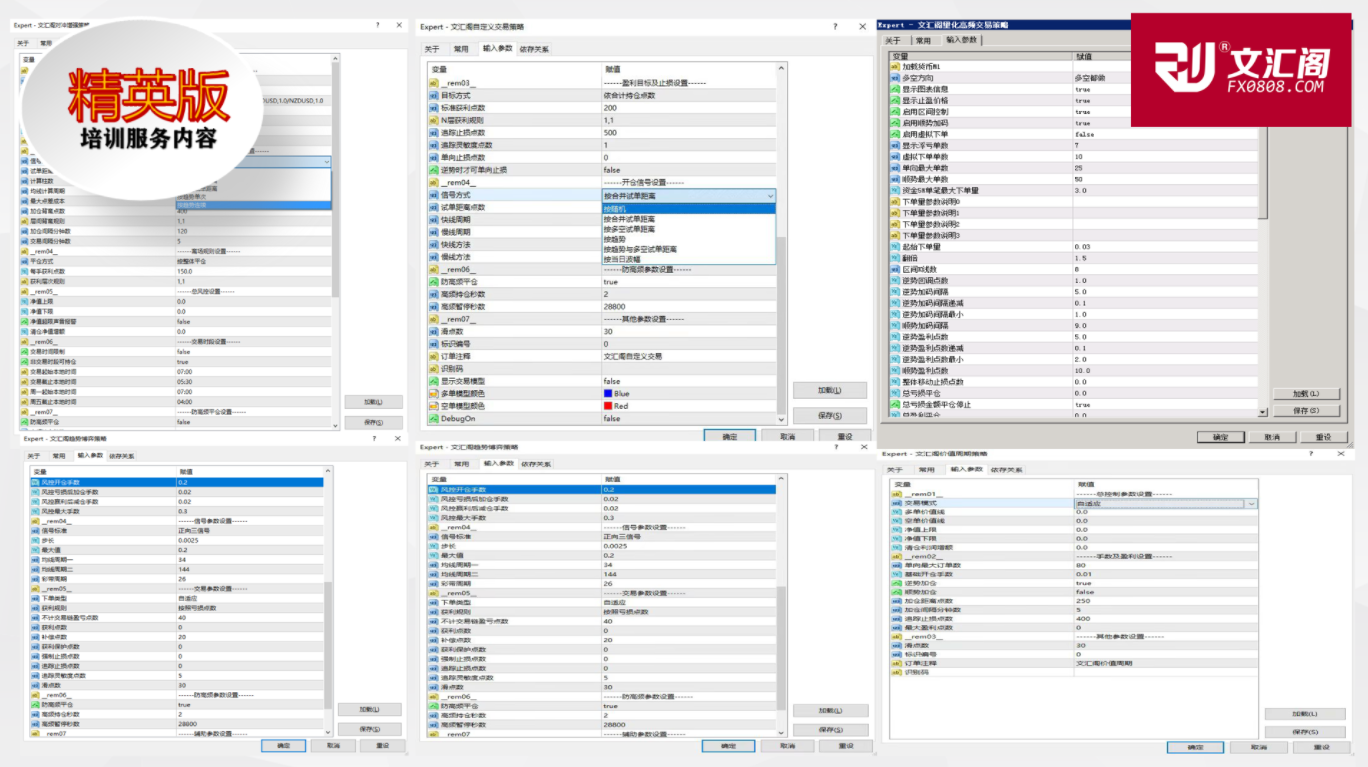Click the icon beside 显示图表信息 row
The width and height of the screenshot is (1368, 767).
click(895, 89)
